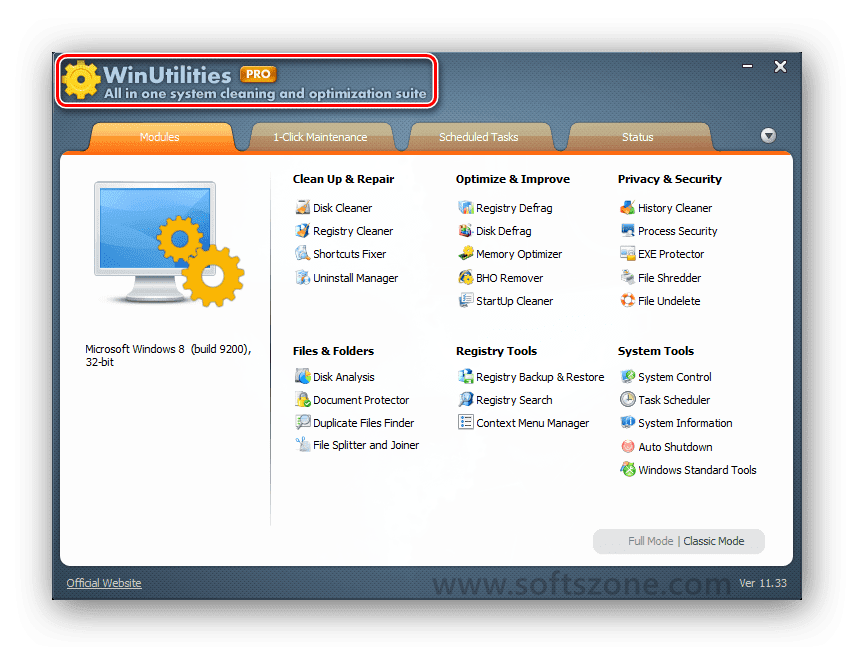Viewport: 854px width, 652px height.
Task: Click Memory Optimizer text link
Action: coord(519,254)
